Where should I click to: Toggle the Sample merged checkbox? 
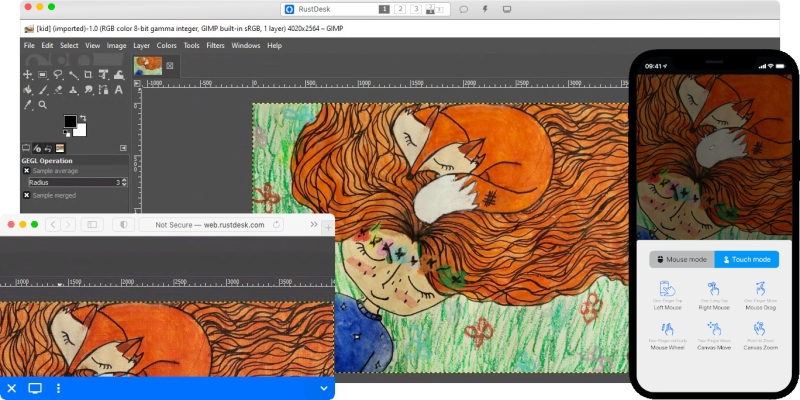27,195
